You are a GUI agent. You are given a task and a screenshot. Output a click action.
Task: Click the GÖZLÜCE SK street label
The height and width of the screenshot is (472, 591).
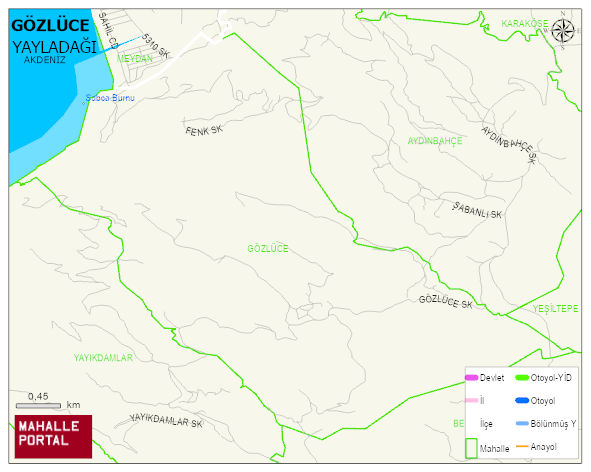point(446,302)
